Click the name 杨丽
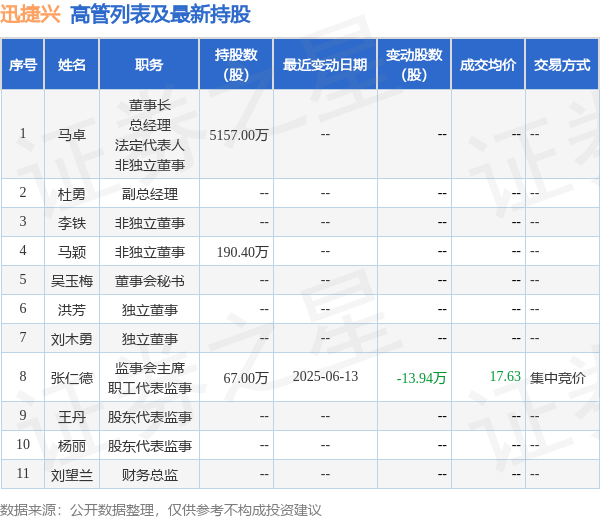The width and height of the screenshot is (600, 519). (72, 446)
